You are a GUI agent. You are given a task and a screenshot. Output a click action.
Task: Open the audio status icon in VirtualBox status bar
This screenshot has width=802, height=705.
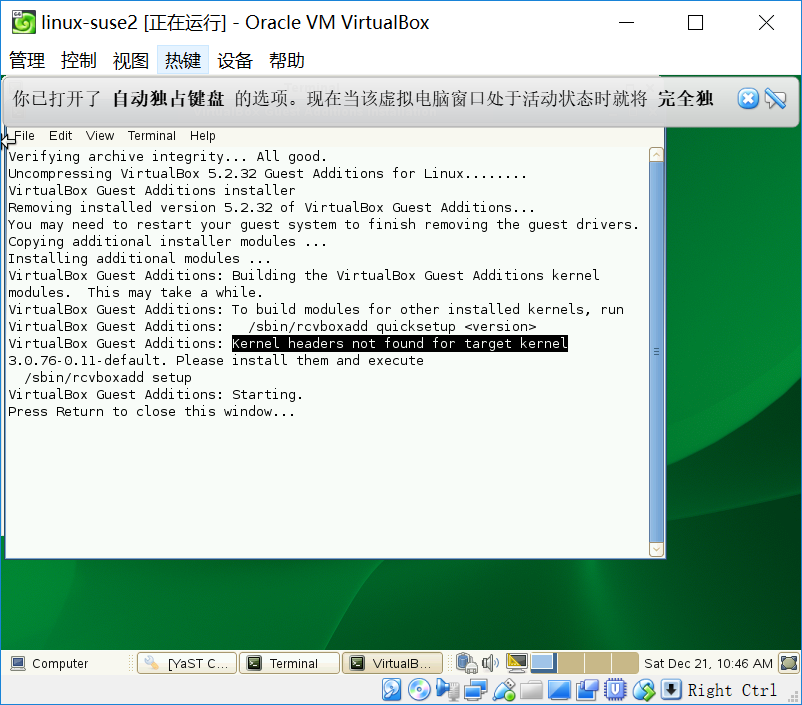pyautogui.click(x=448, y=690)
